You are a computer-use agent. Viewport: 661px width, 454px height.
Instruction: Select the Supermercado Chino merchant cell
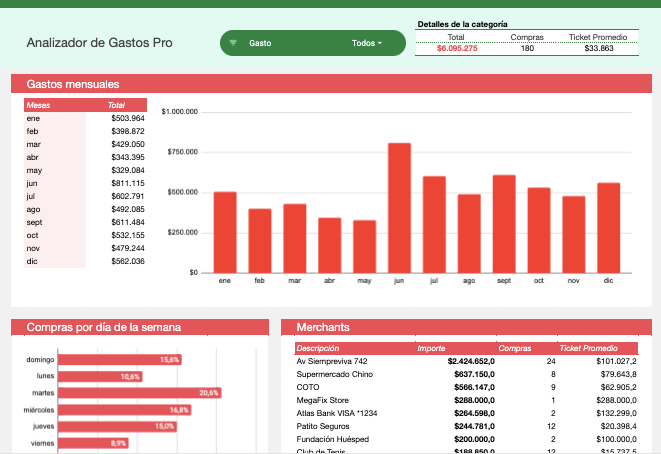point(334,374)
